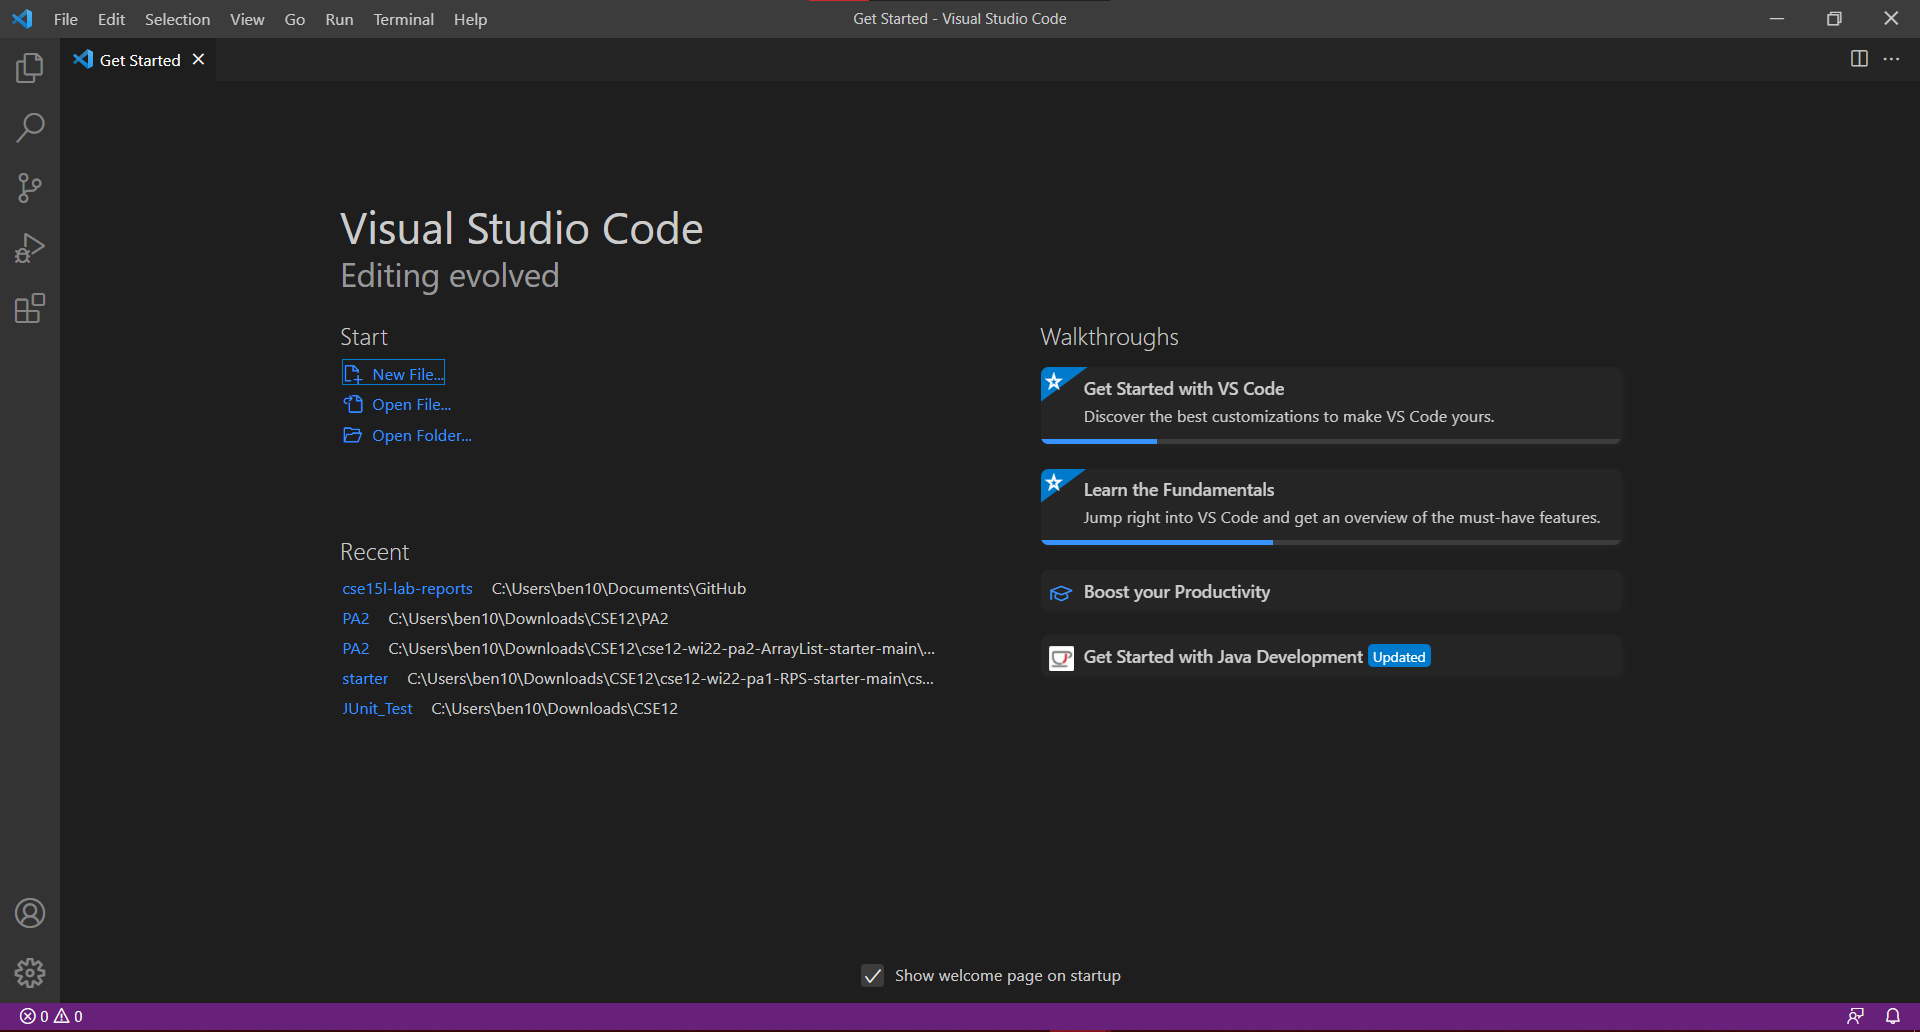Viewport: 1920px width, 1032px height.
Task: Click the errors and warnings status indicator
Action: pos(51,1016)
